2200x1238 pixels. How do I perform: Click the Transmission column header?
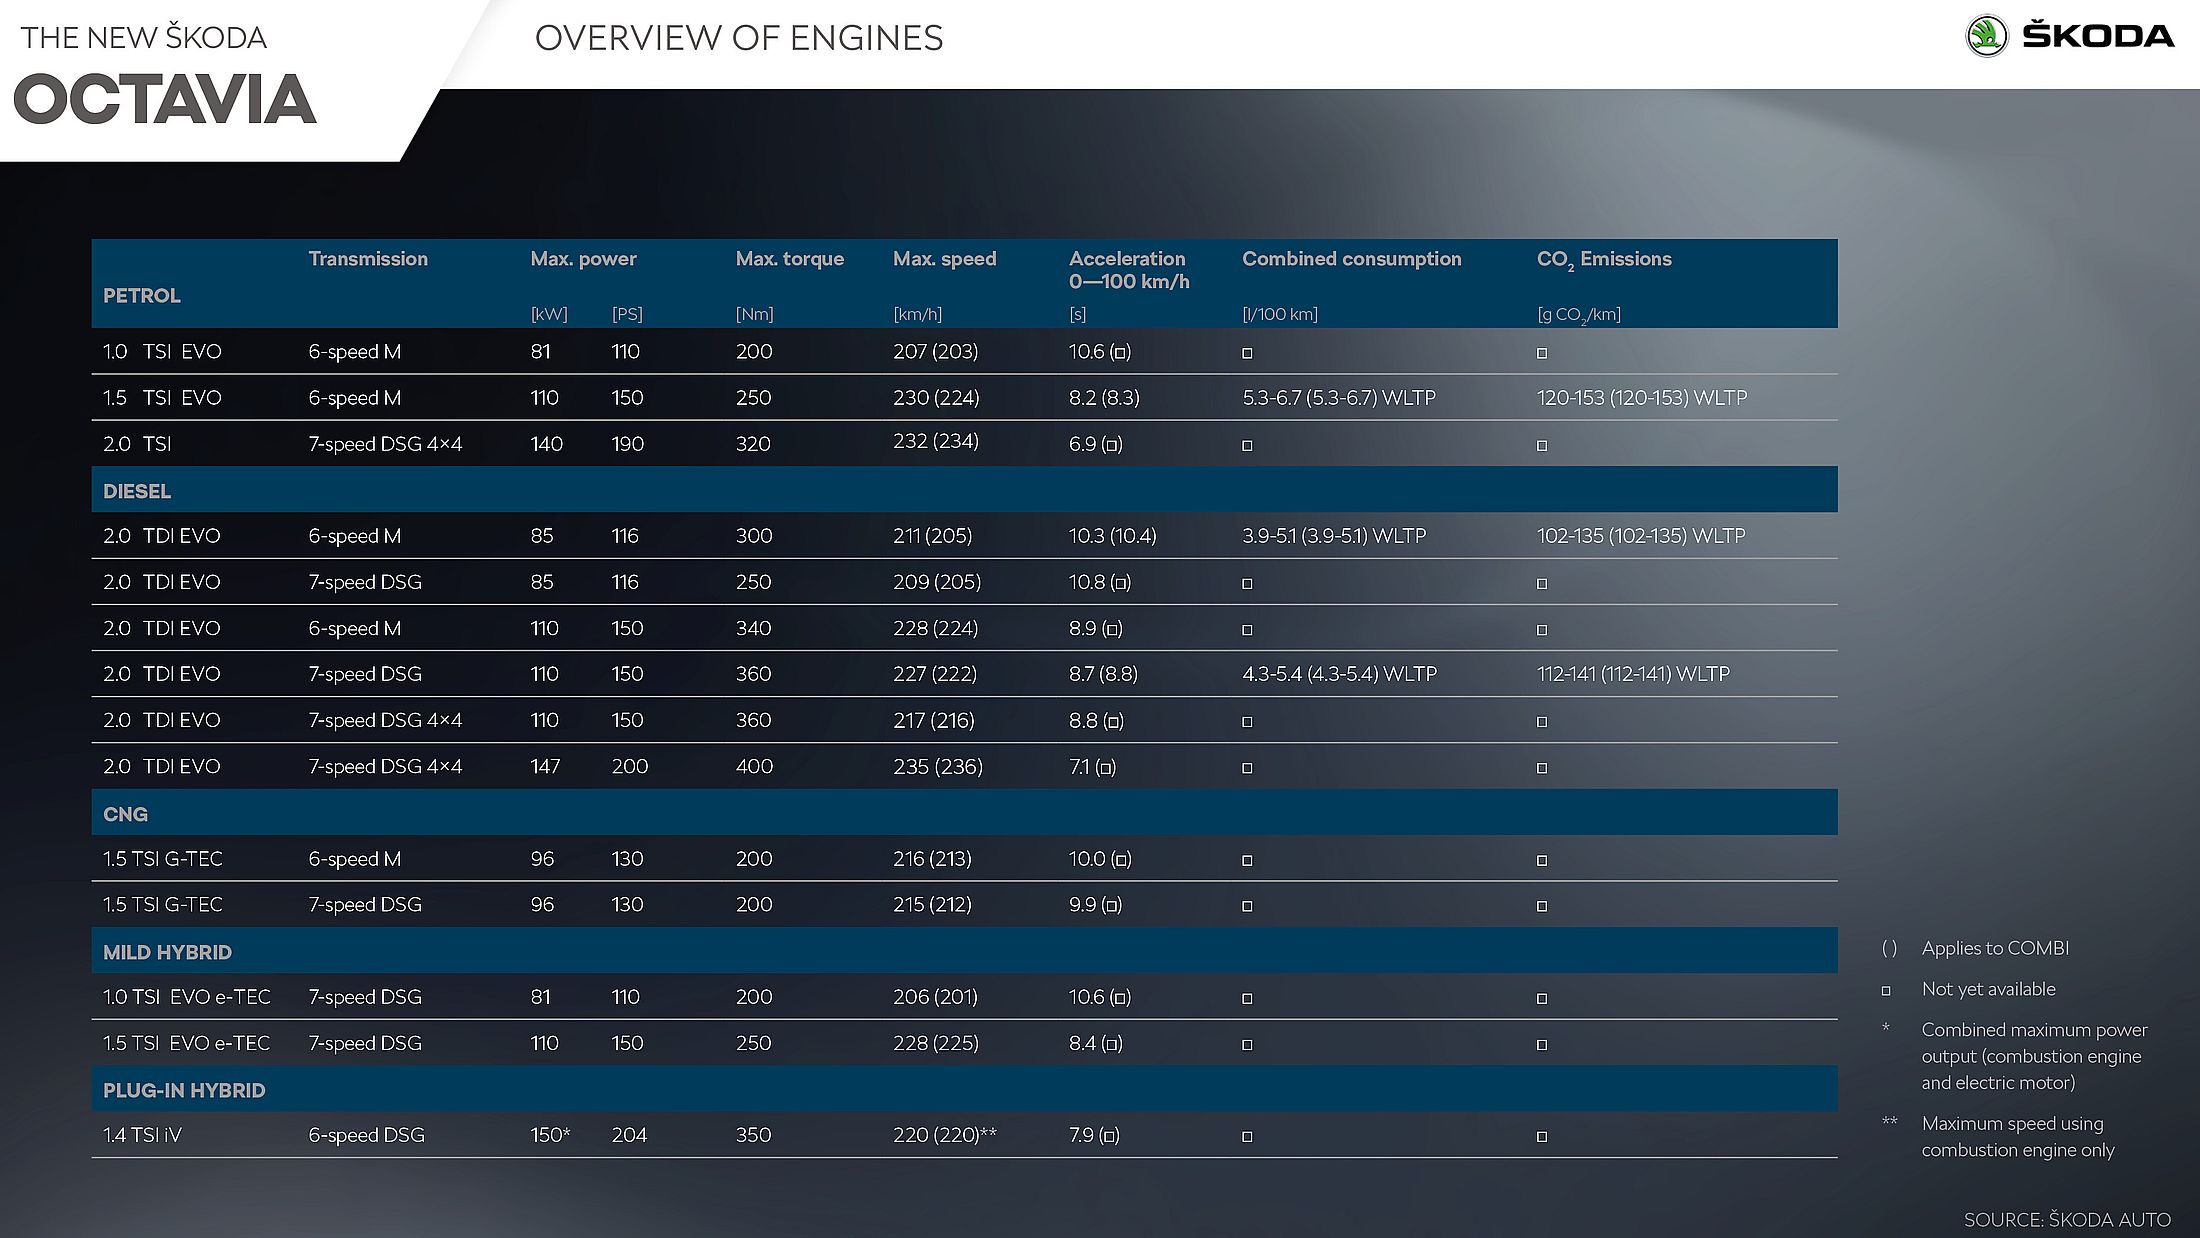(x=368, y=259)
